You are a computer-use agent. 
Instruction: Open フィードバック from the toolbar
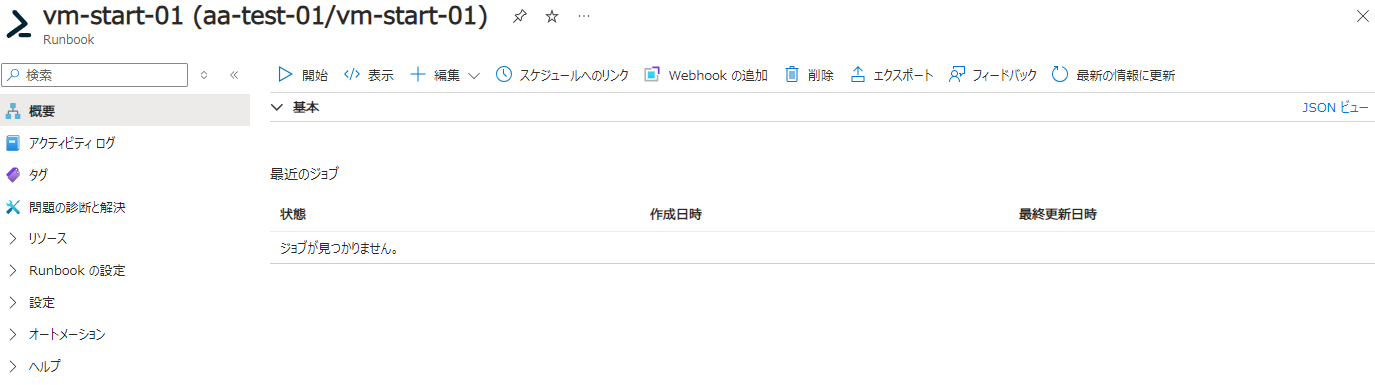[x=993, y=75]
